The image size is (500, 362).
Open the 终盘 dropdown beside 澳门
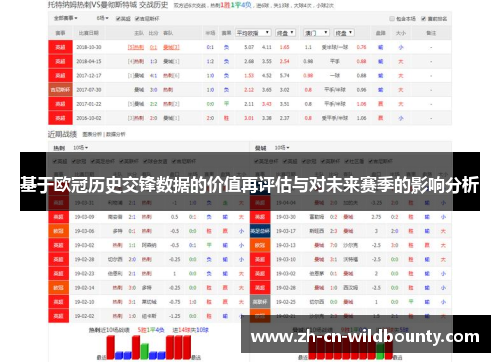click(344, 33)
